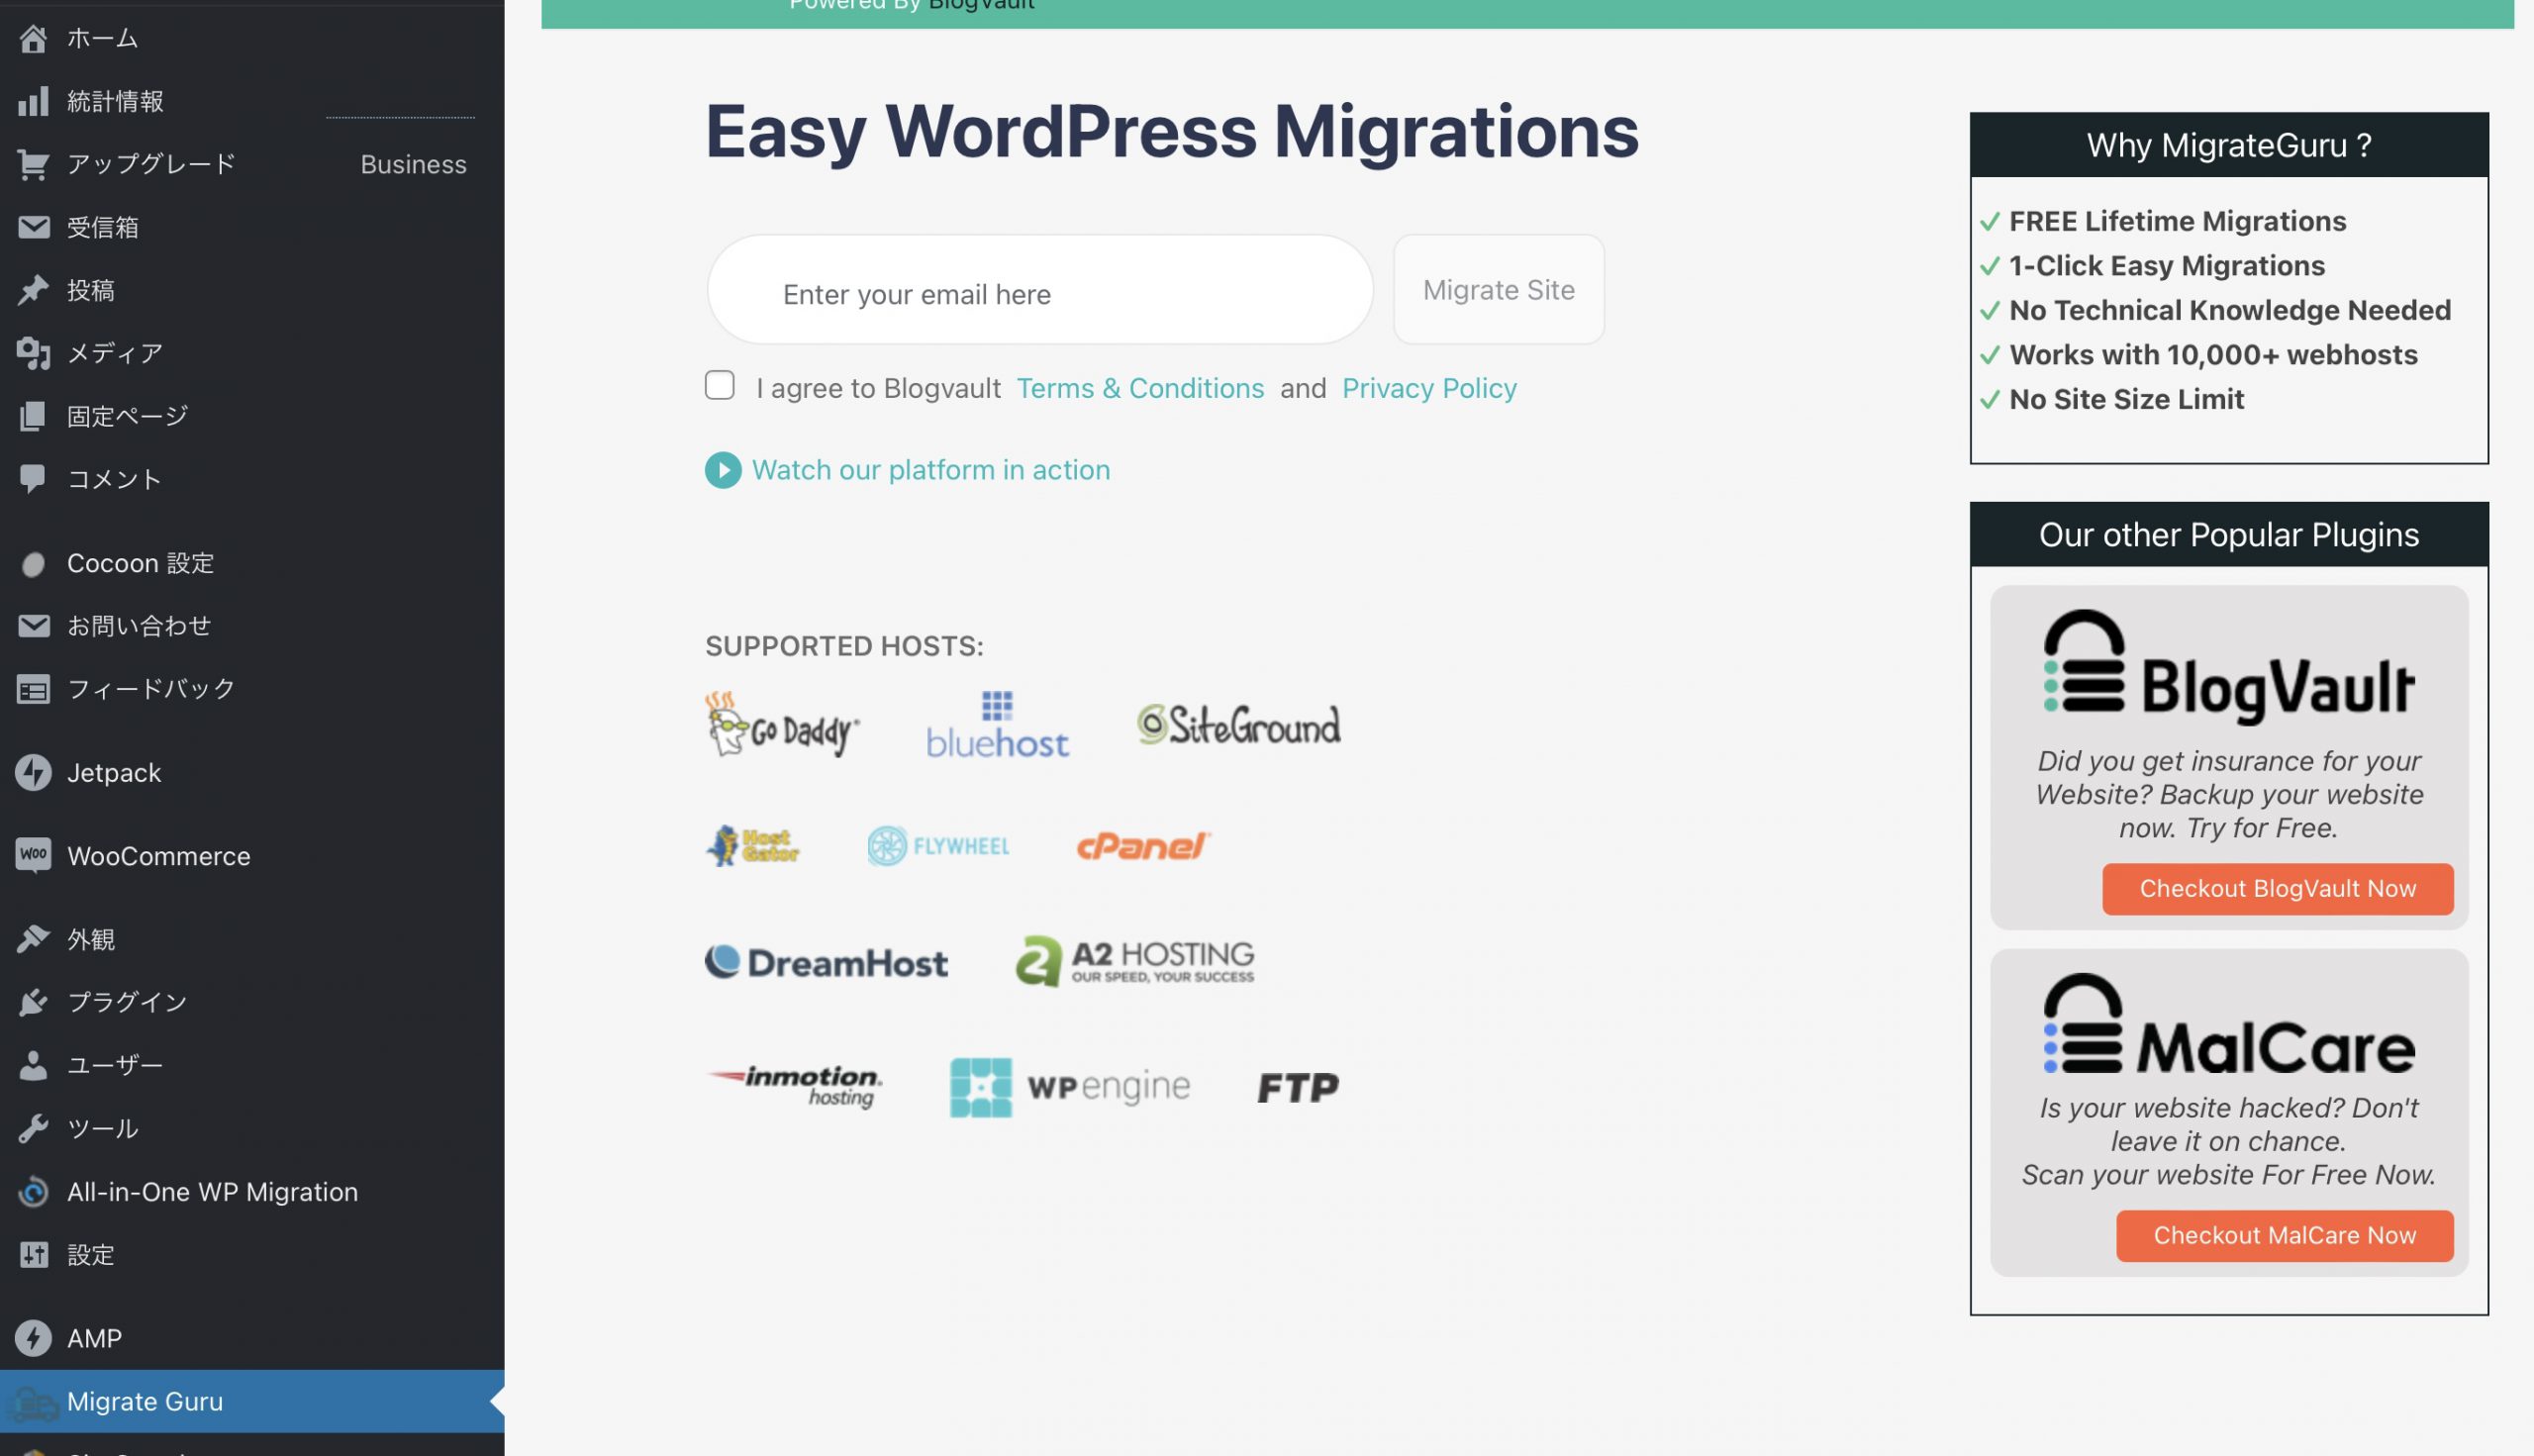
Task: Open 固定ページ menu item
Action: [x=252, y=416]
